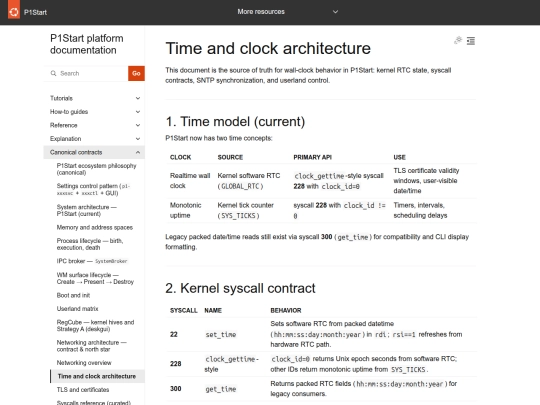Open the table of contents icon
This screenshot has height=405, width=540.
[471, 41]
